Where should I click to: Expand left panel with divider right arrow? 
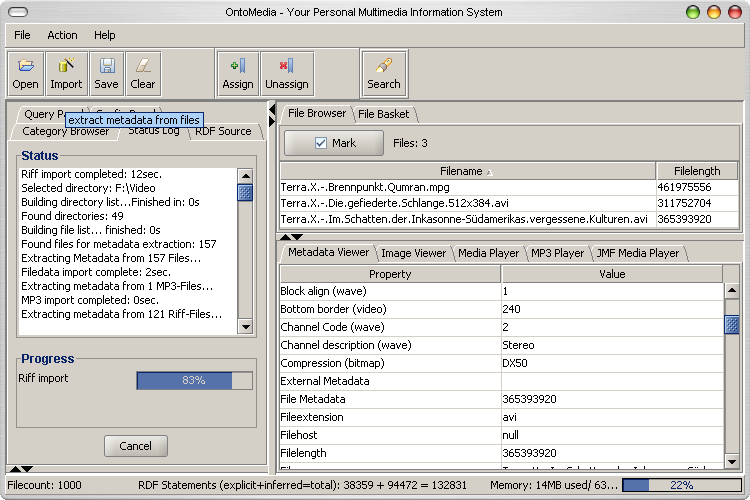[x=272, y=122]
